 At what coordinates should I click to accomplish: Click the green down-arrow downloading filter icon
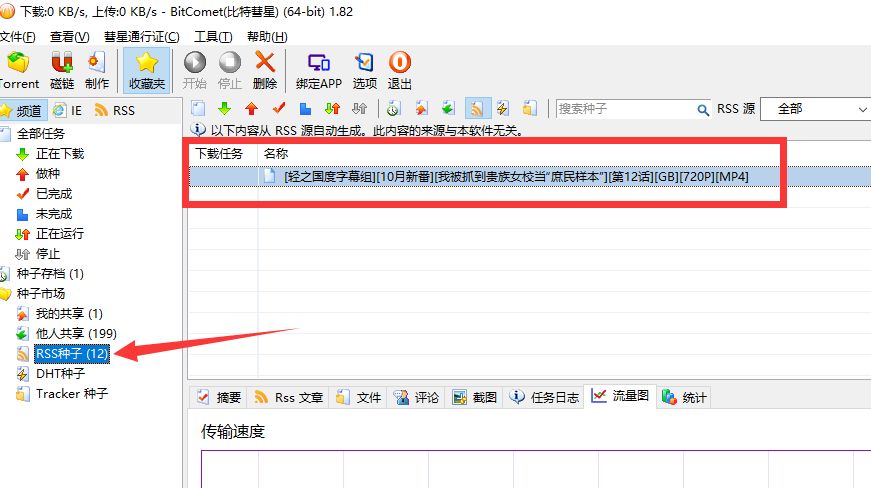coord(224,108)
